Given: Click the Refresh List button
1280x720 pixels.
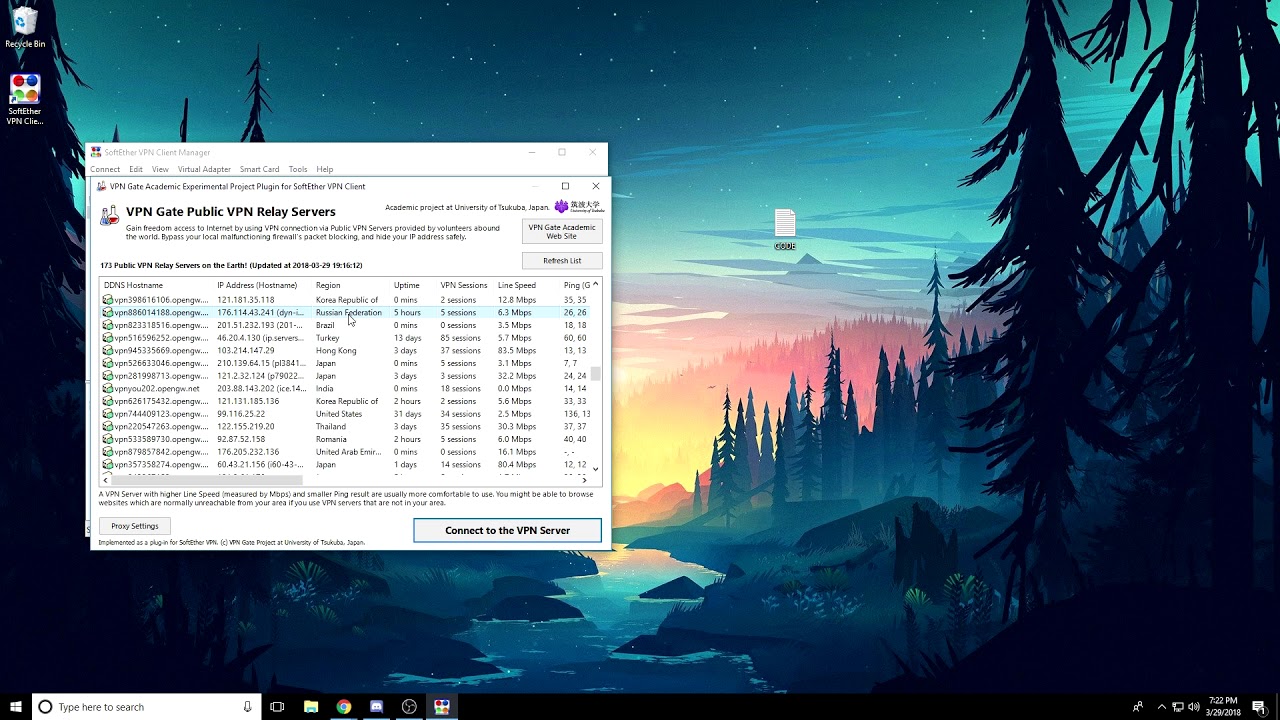Looking at the screenshot, I should 562,260.
